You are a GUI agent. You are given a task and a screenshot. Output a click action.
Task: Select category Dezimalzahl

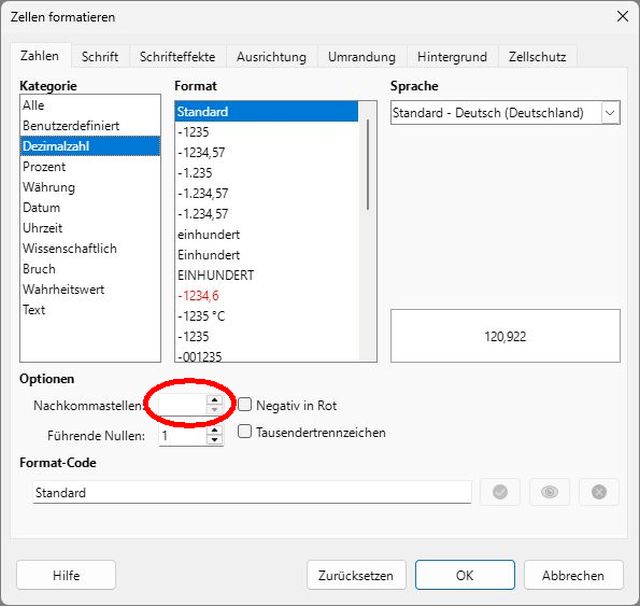90,146
